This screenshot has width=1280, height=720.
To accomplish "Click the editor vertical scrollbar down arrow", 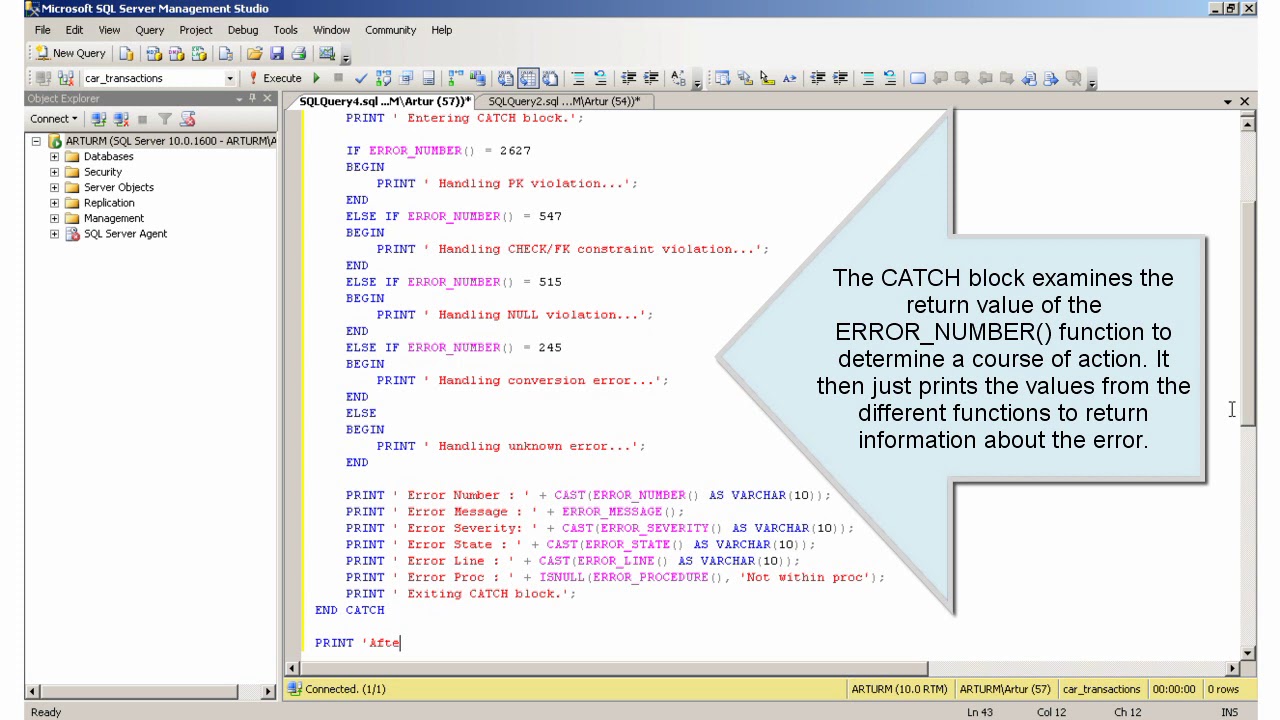I will tap(1247, 652).
